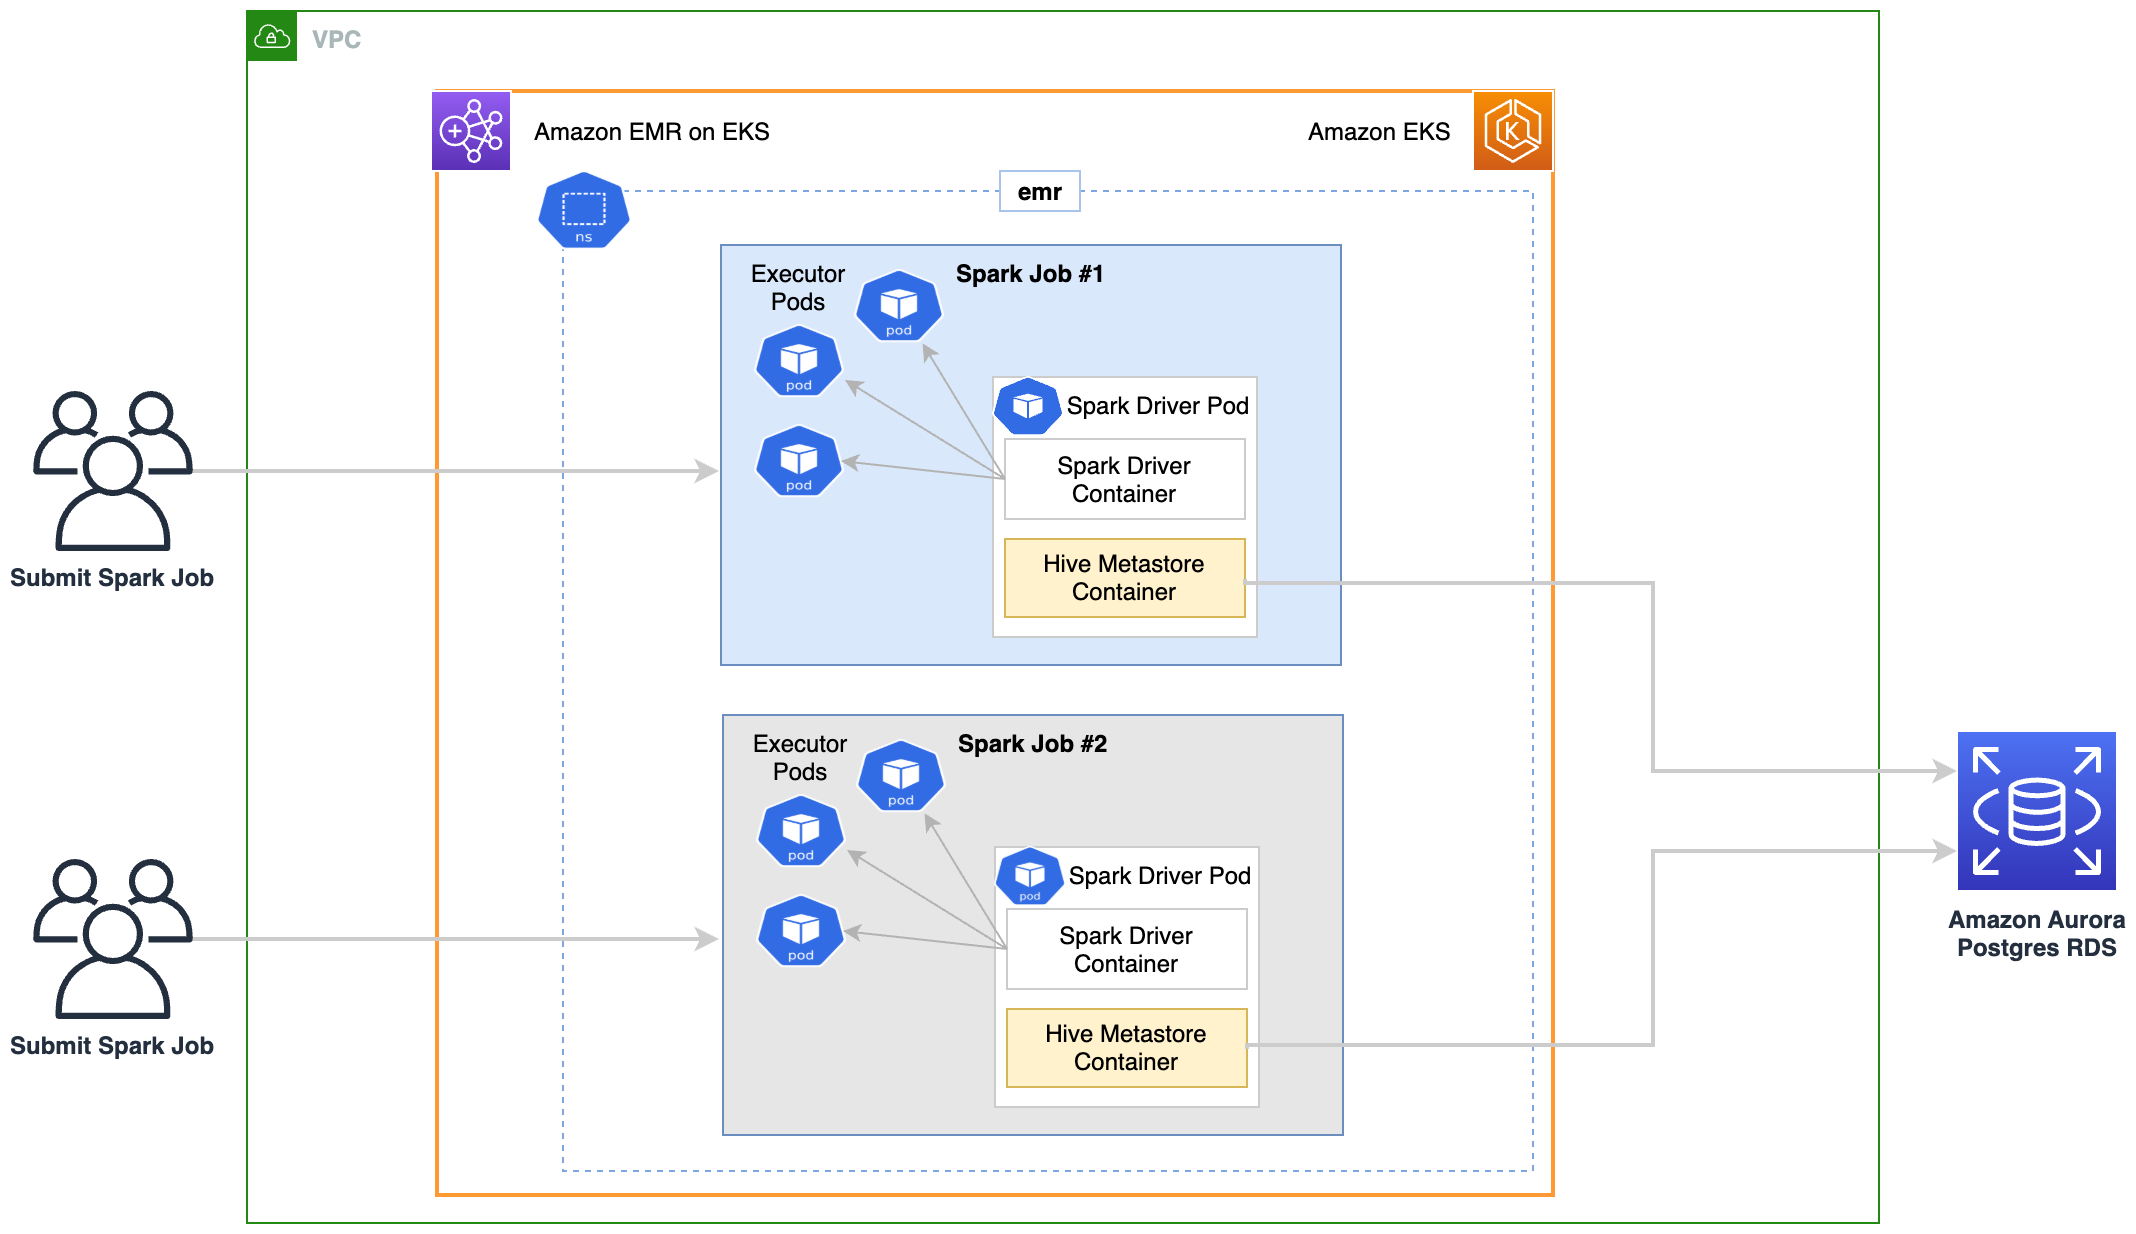2136x1234 pixels.
Task: Click the Kubernetes namespace ns icon
Action: [583, 211]
